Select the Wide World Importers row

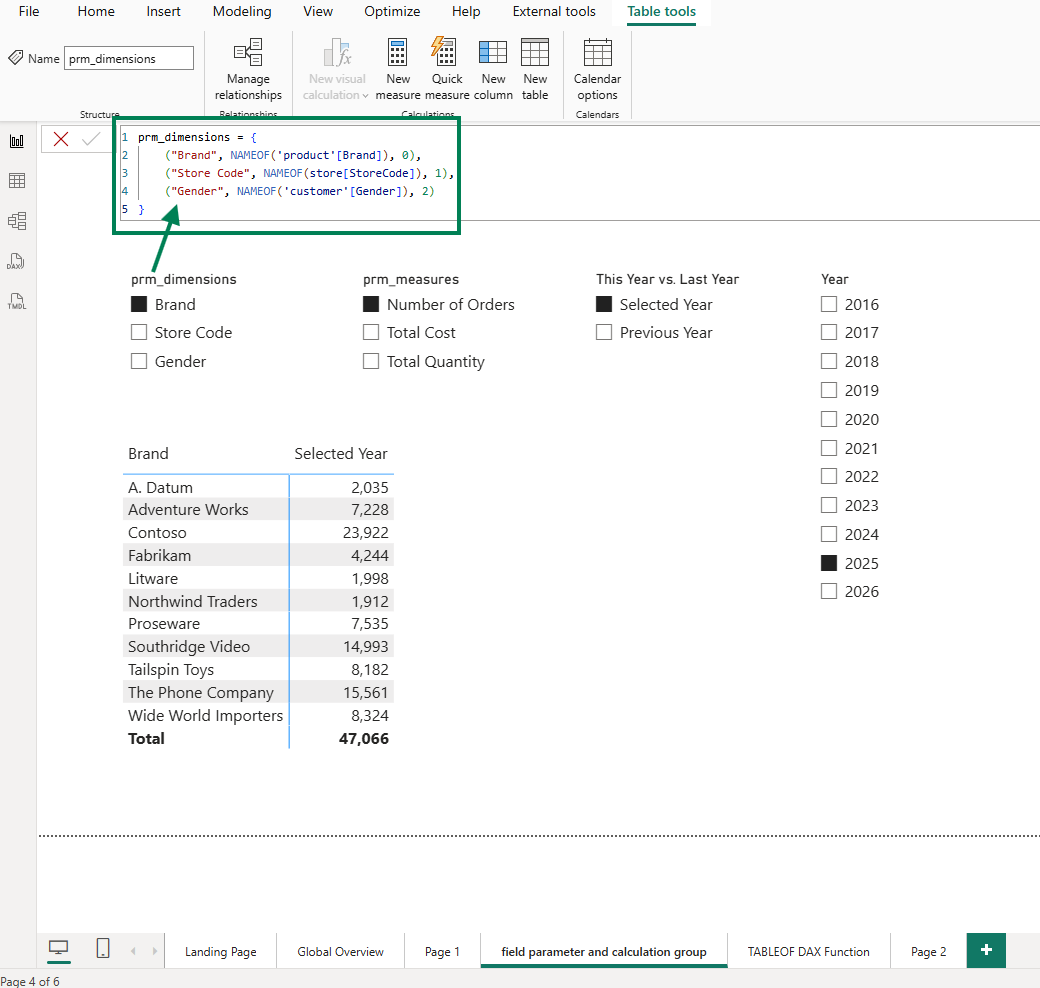(258, 715)
